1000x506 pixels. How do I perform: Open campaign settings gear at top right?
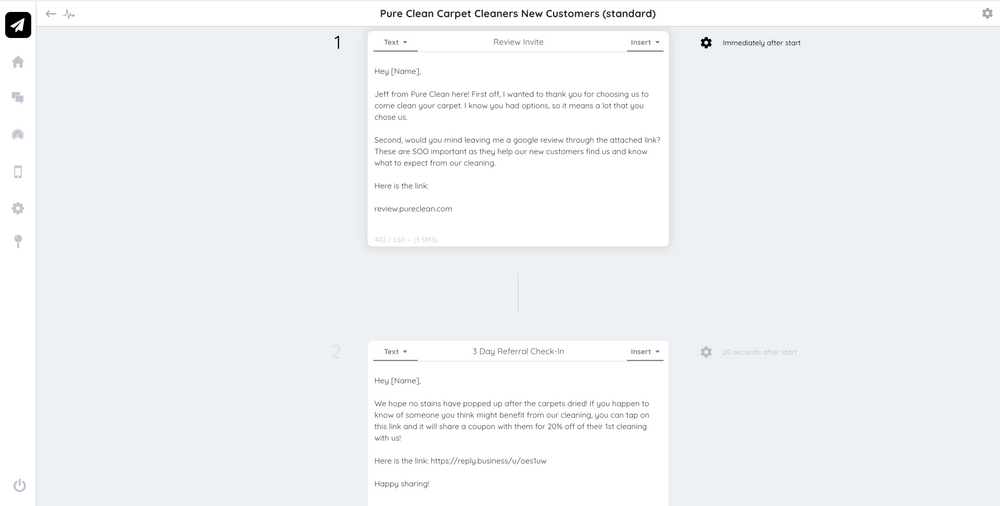(987, 14)
